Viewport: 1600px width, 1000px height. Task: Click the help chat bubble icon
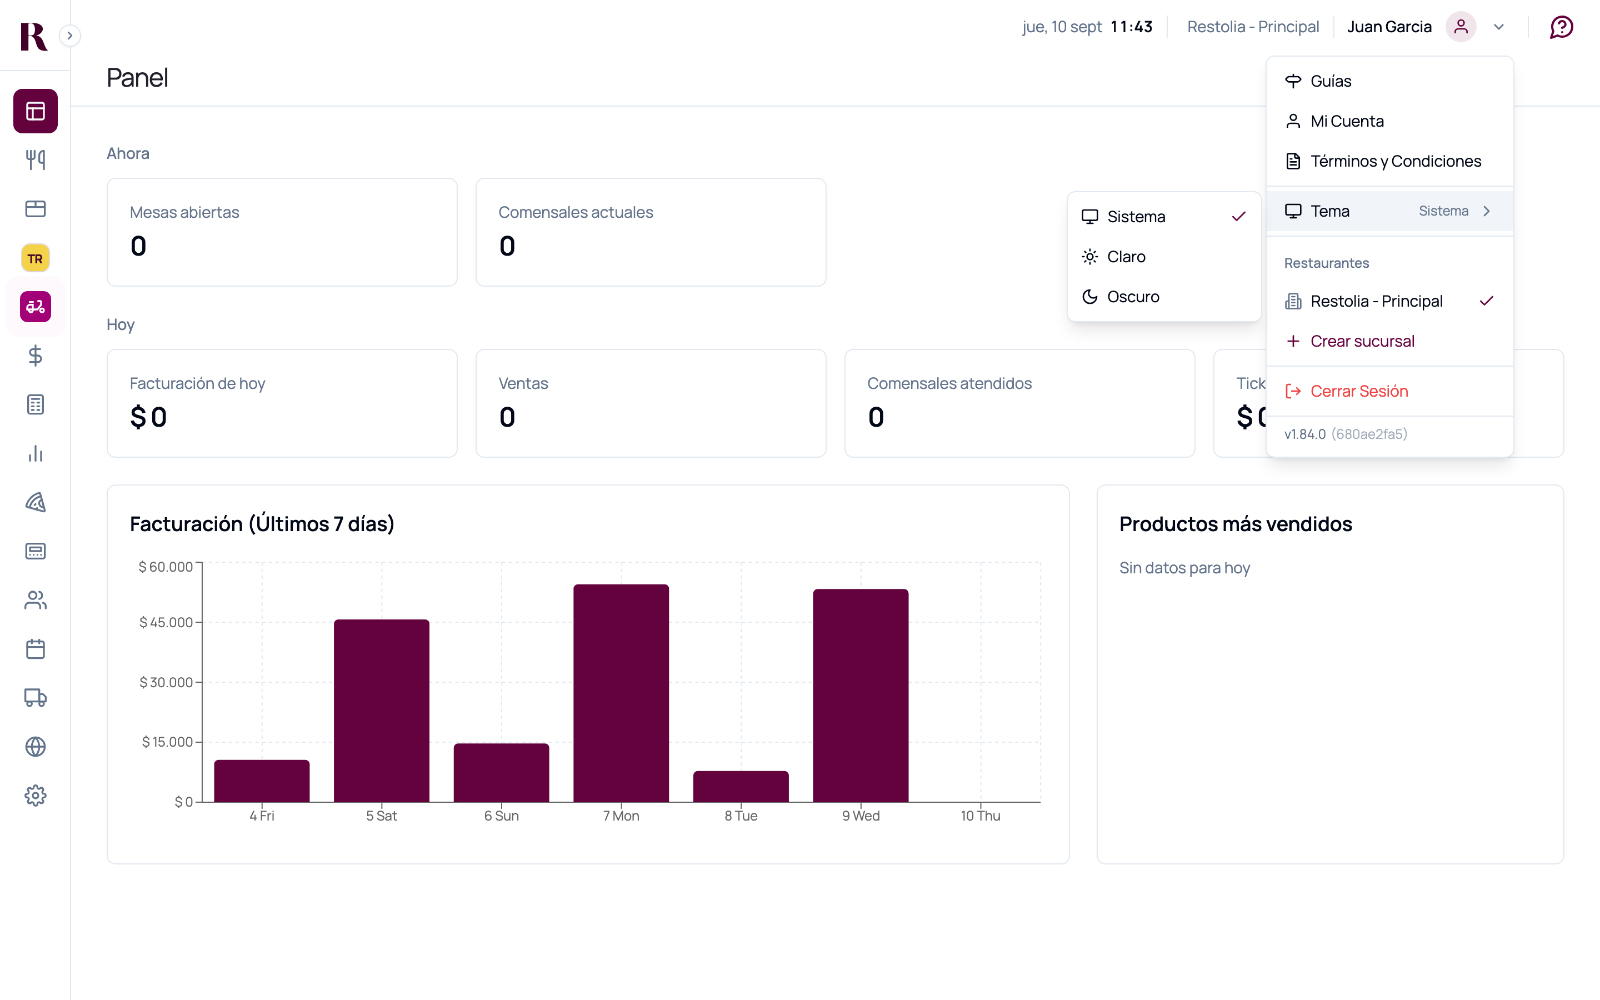(x=1561, y=27)
